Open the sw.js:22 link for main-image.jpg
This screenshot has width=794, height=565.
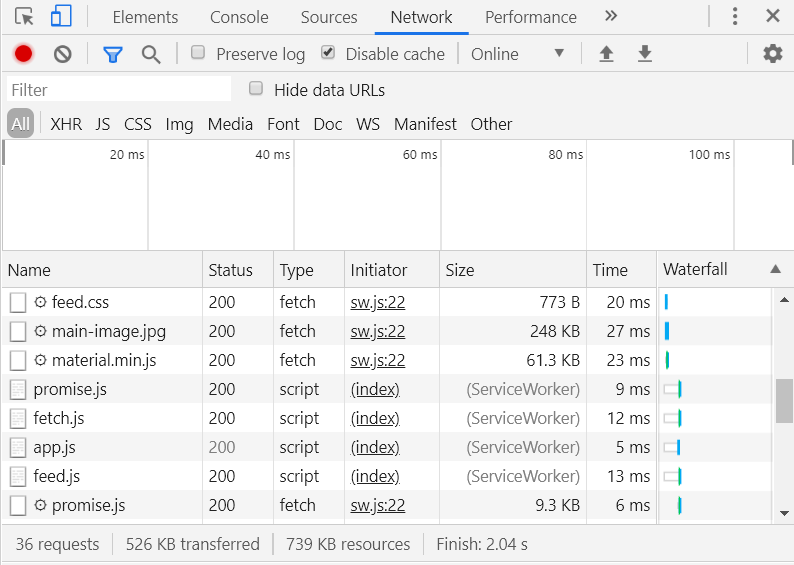(x=378, y=331)
